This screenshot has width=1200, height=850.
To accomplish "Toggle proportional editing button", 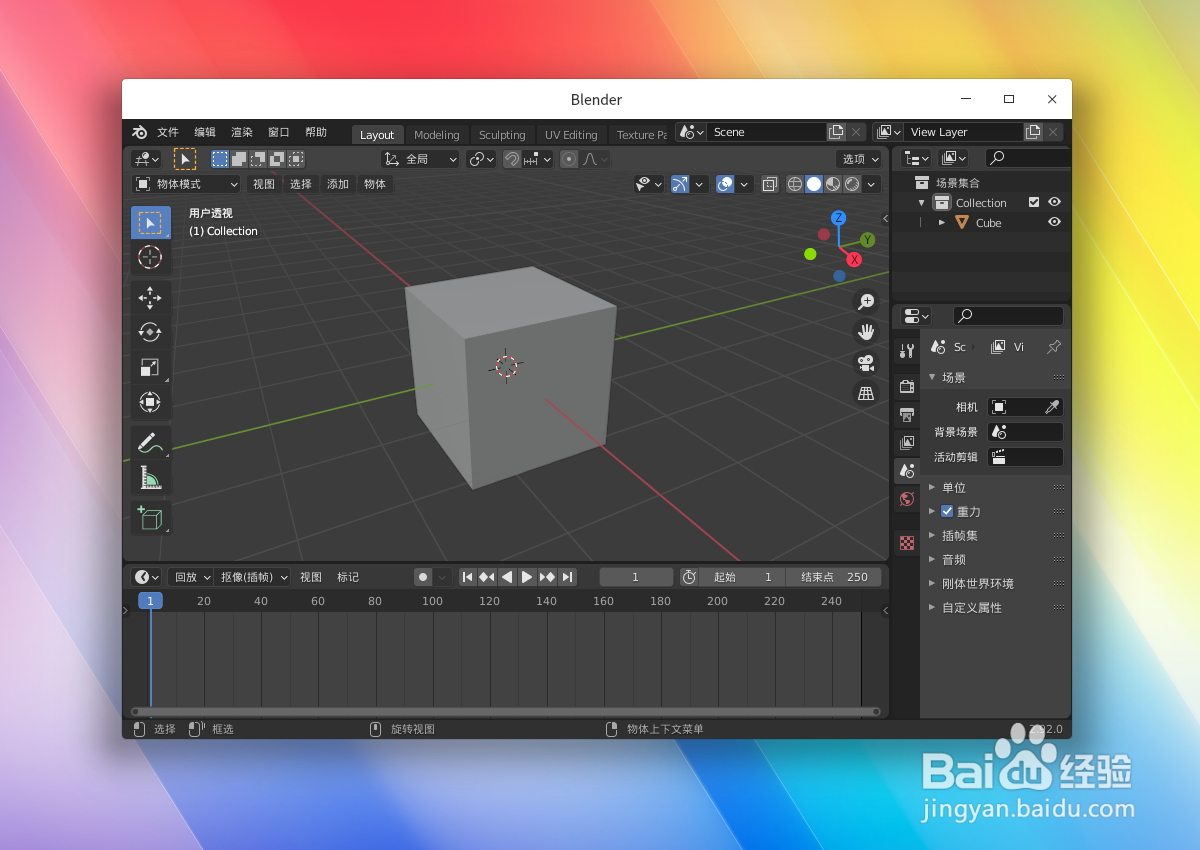I will click(569, 159).
